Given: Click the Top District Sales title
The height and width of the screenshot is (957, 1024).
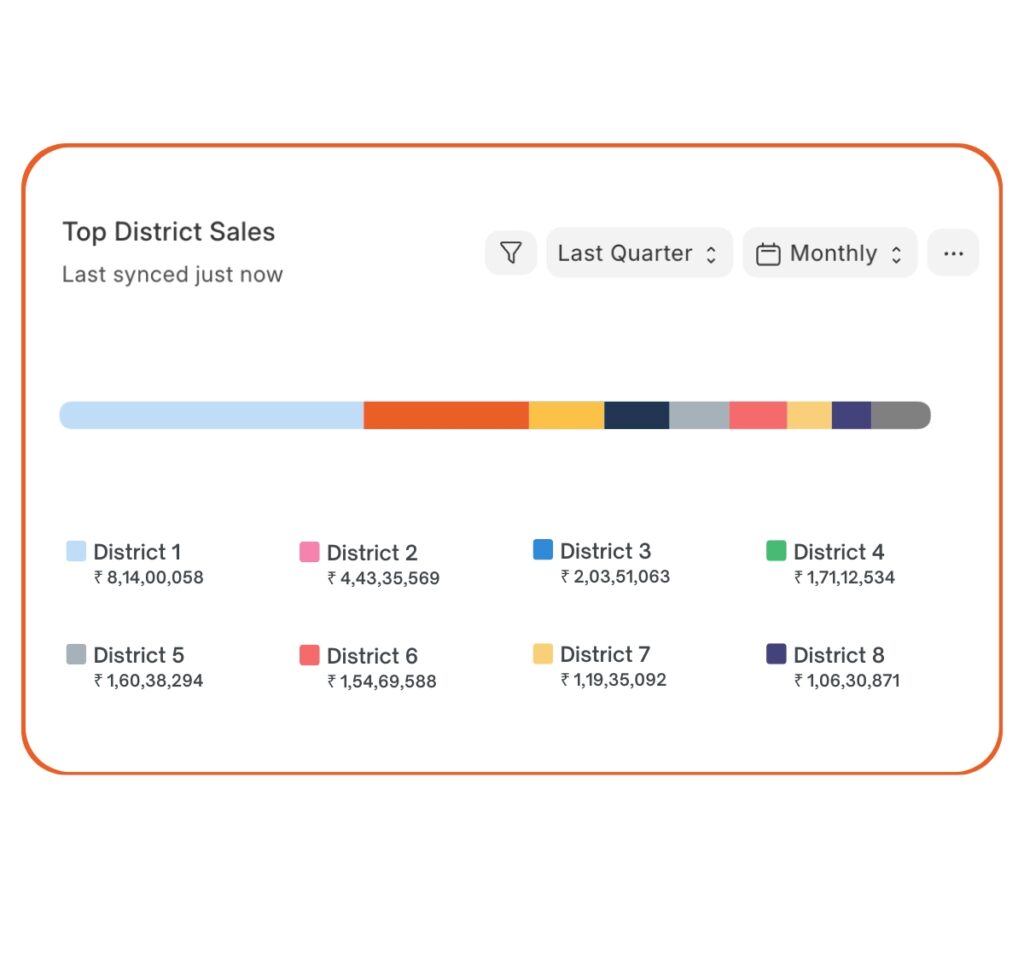Looking at the screenshot, I should tap(168, 232).
